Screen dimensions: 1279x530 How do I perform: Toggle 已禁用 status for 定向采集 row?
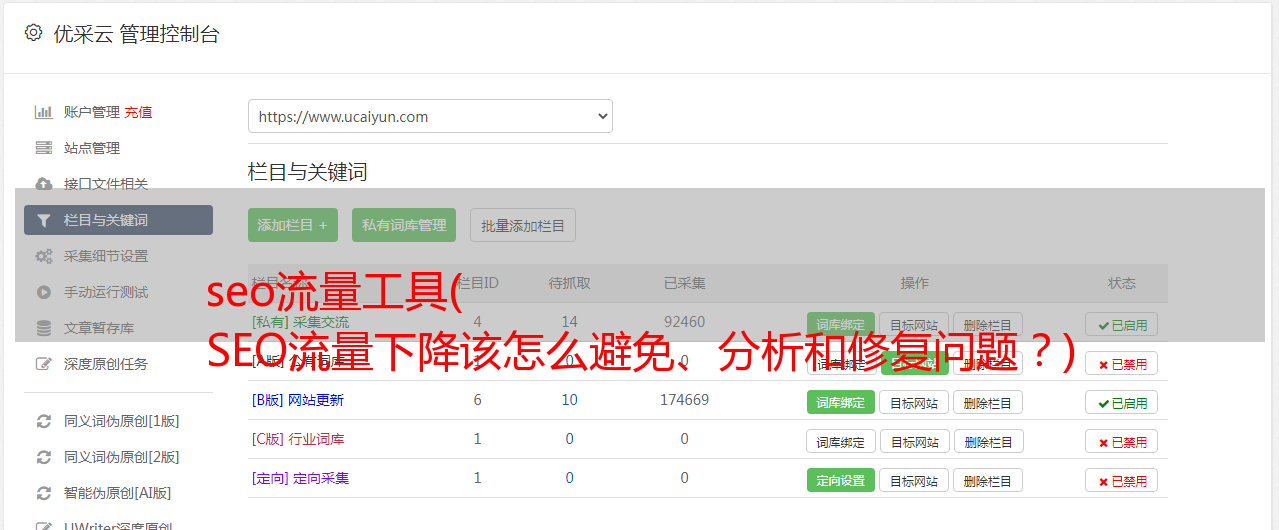click(1122, 480)
